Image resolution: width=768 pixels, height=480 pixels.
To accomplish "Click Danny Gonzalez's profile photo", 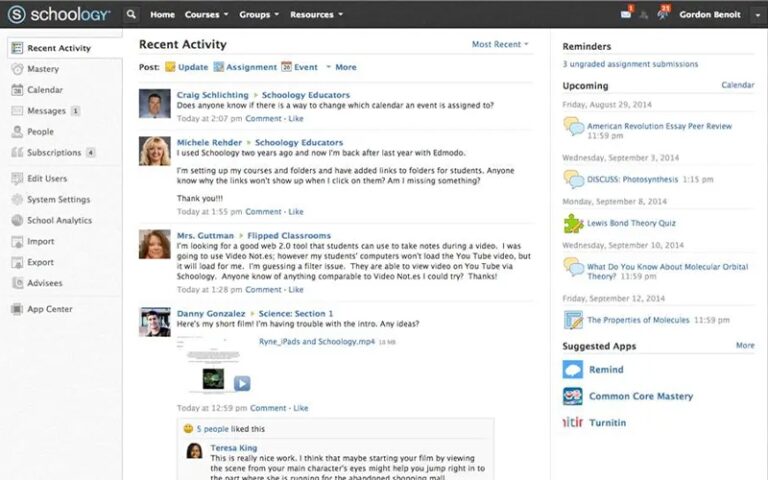I will click(155, 322).
